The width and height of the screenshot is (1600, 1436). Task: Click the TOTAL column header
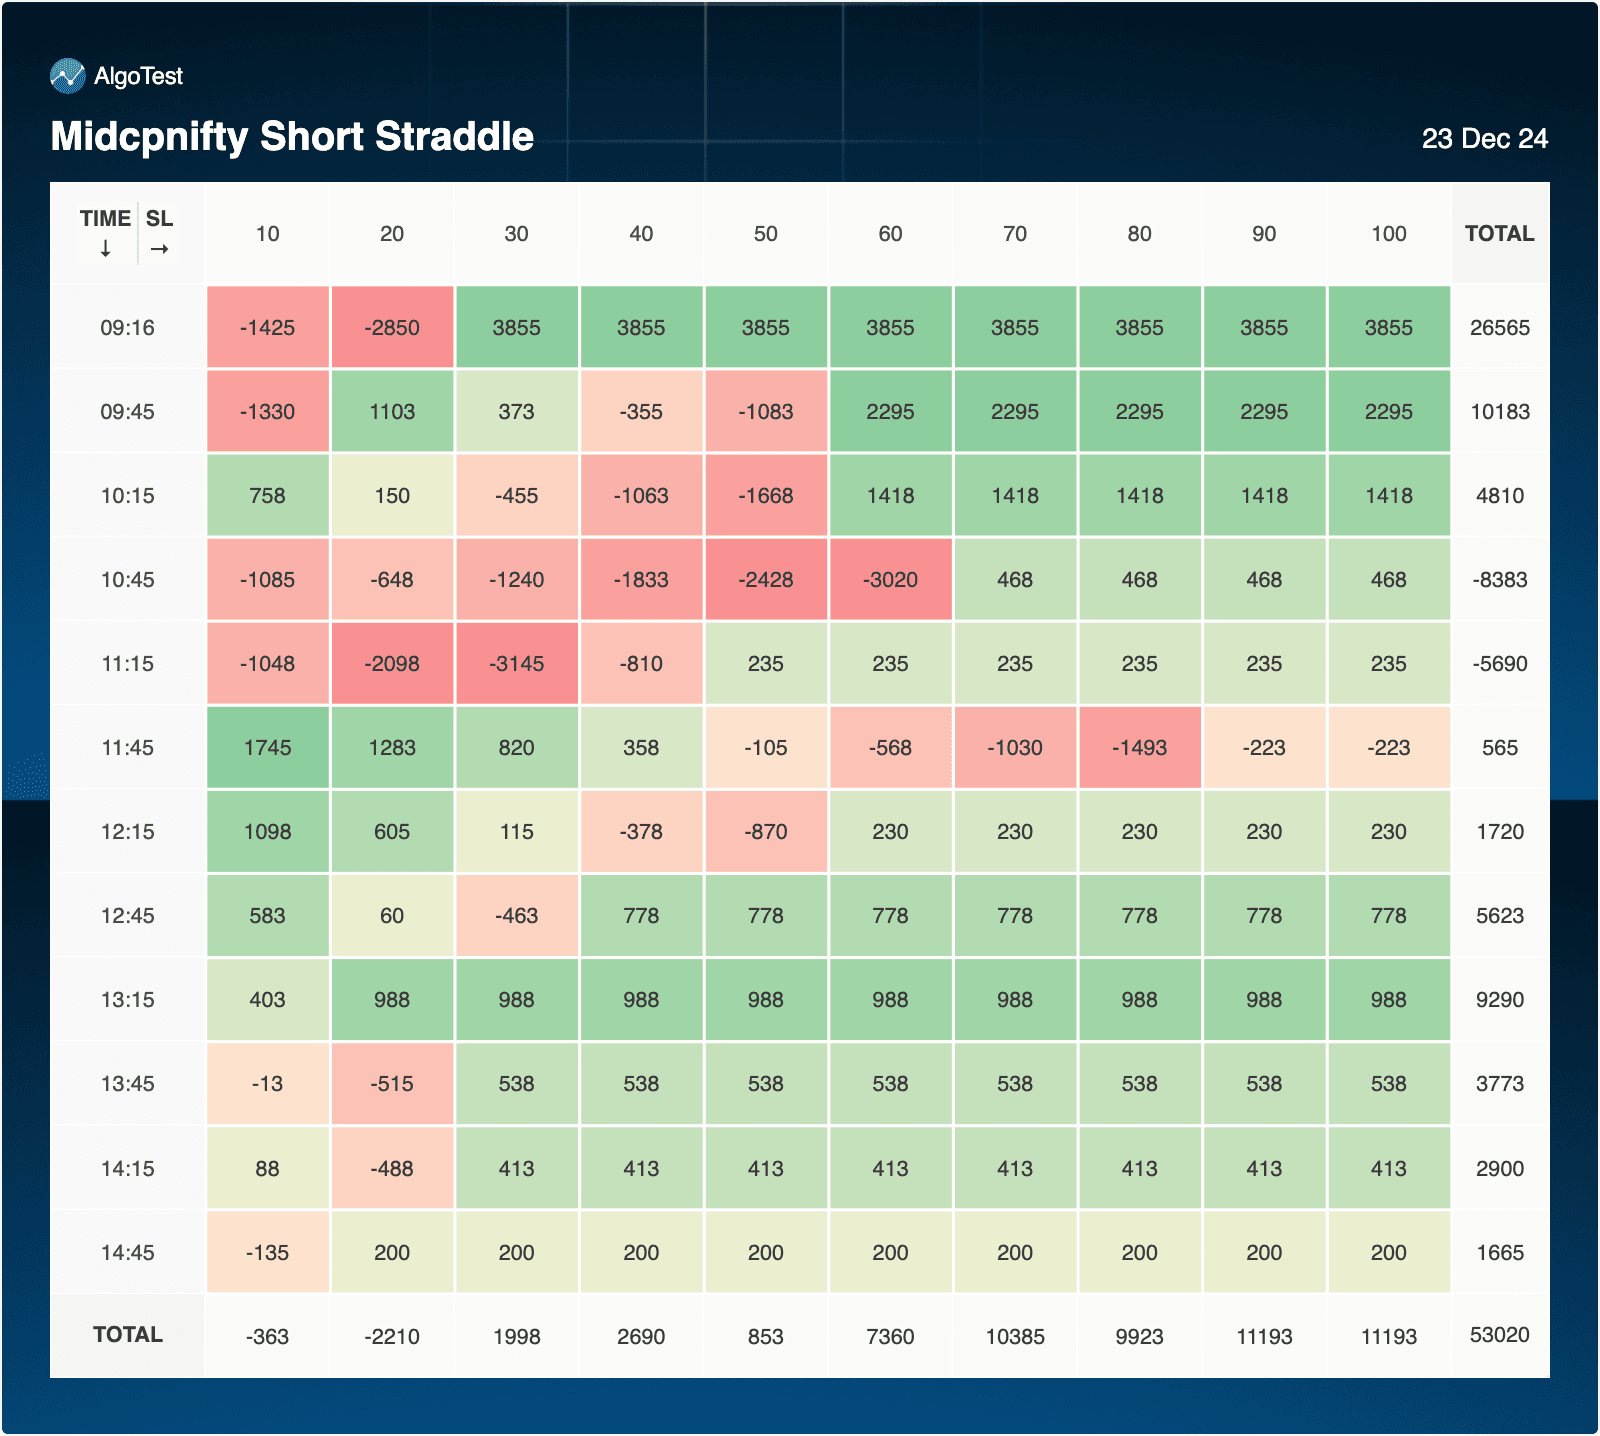coord(1499,234)
